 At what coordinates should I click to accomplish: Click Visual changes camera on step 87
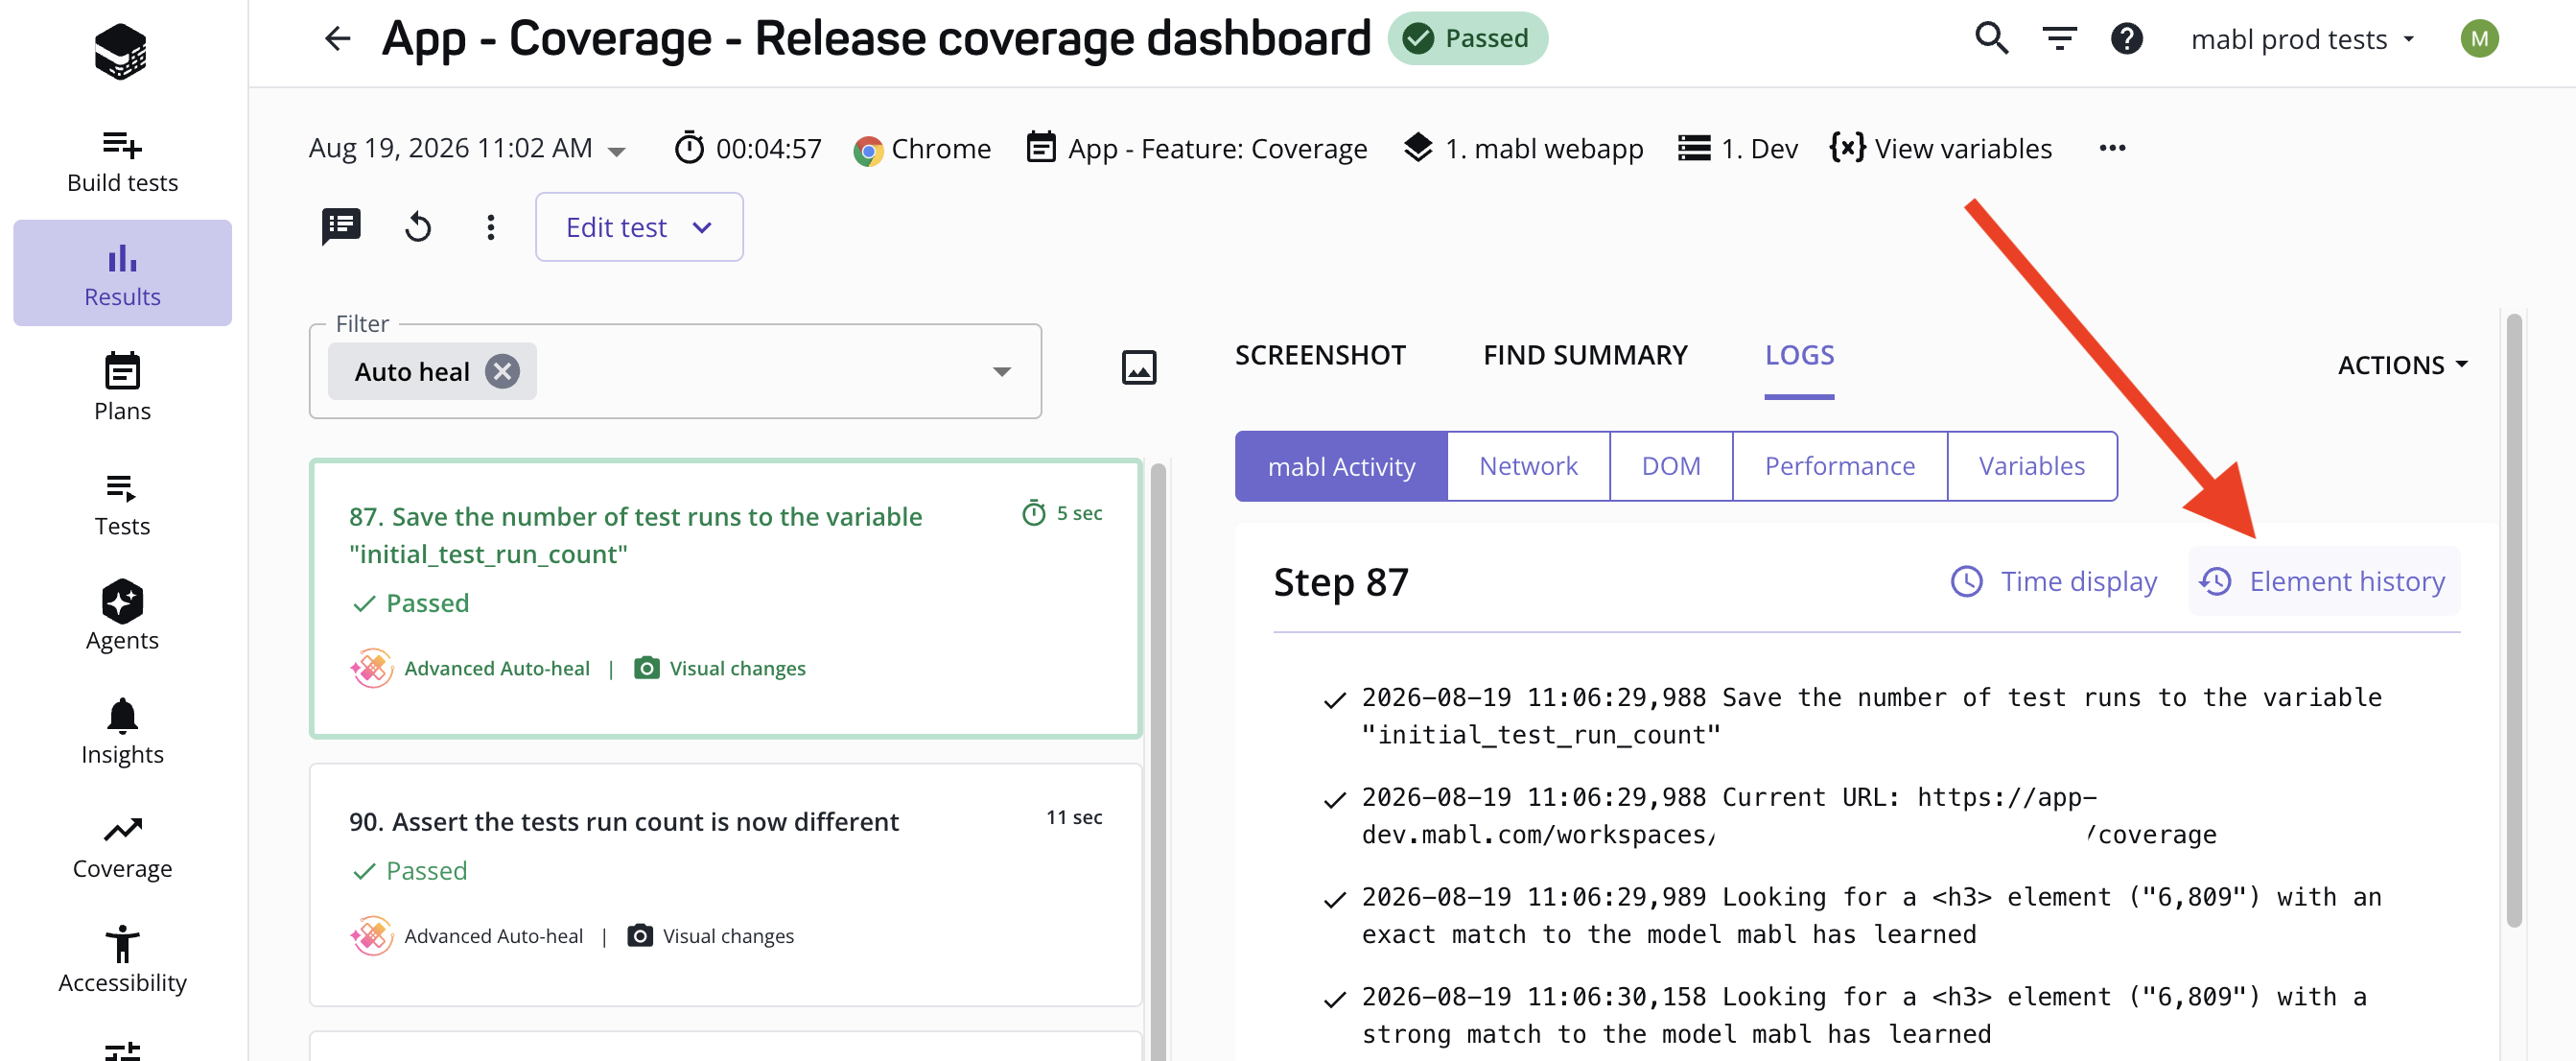click(x=647, y=667)
